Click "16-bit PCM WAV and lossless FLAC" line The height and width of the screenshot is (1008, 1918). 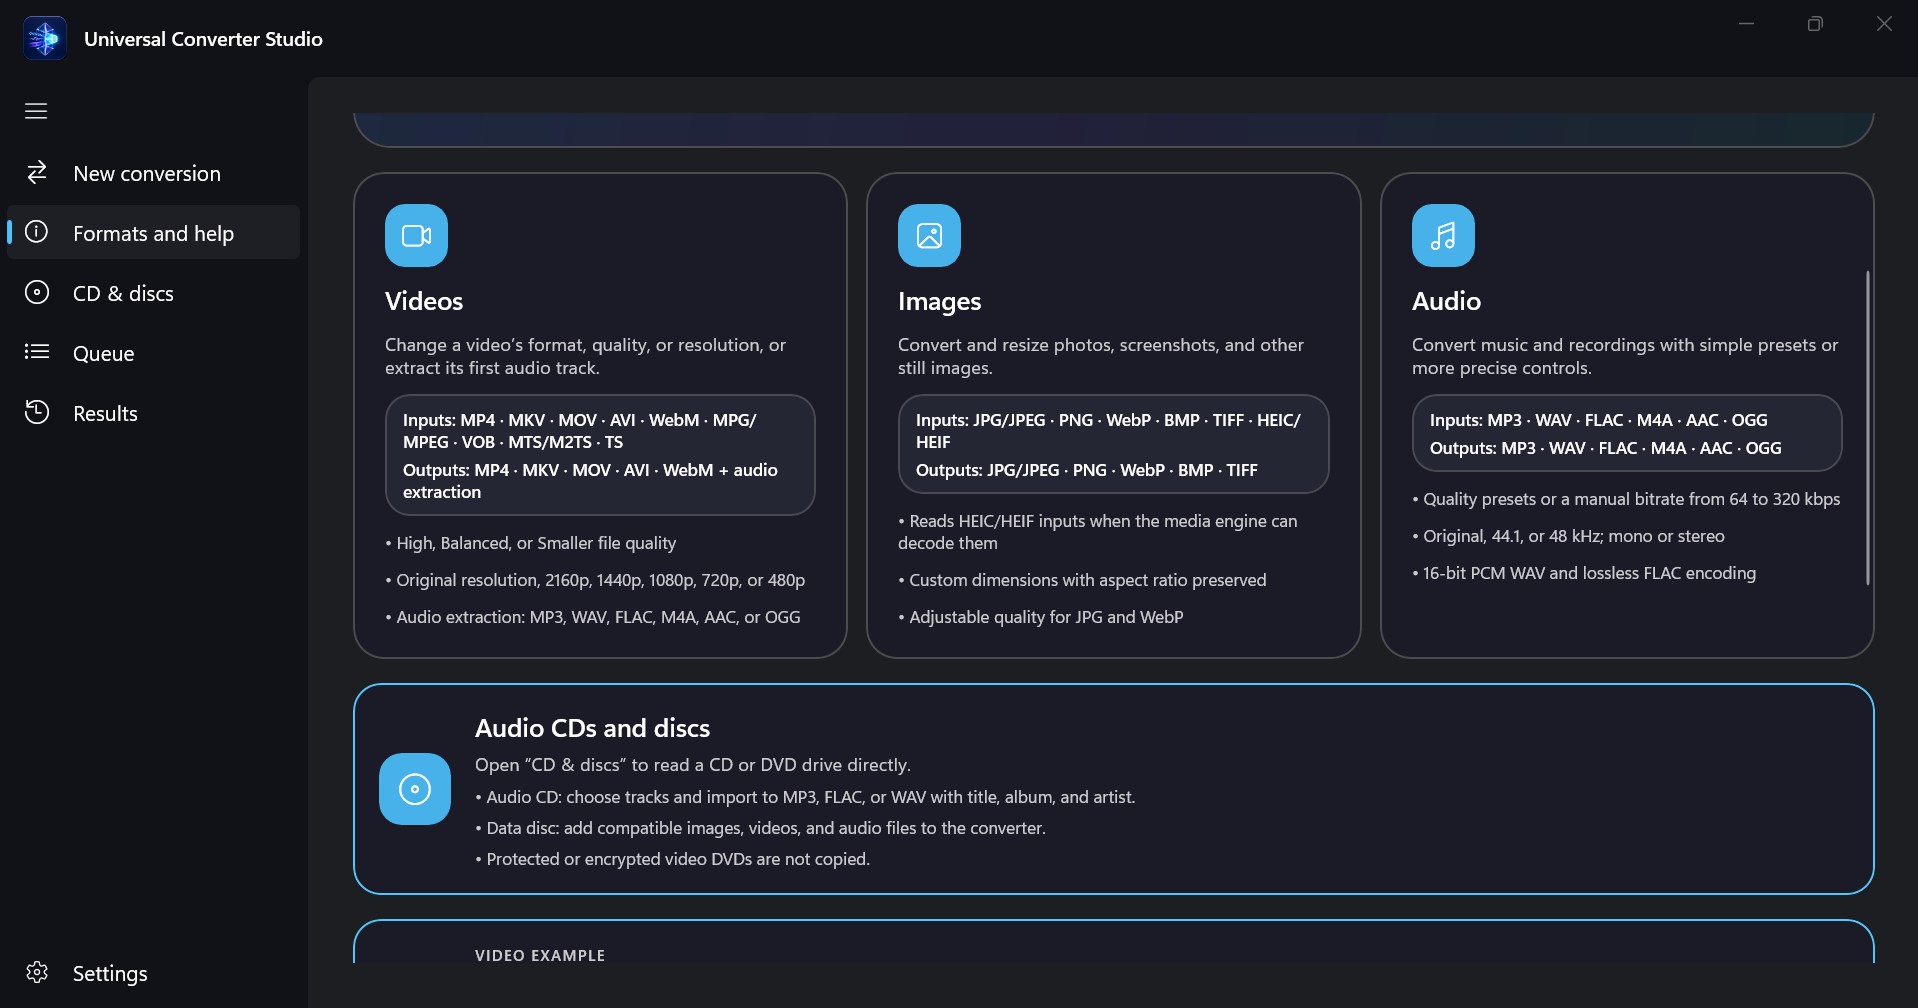(x=1584, y=573)
